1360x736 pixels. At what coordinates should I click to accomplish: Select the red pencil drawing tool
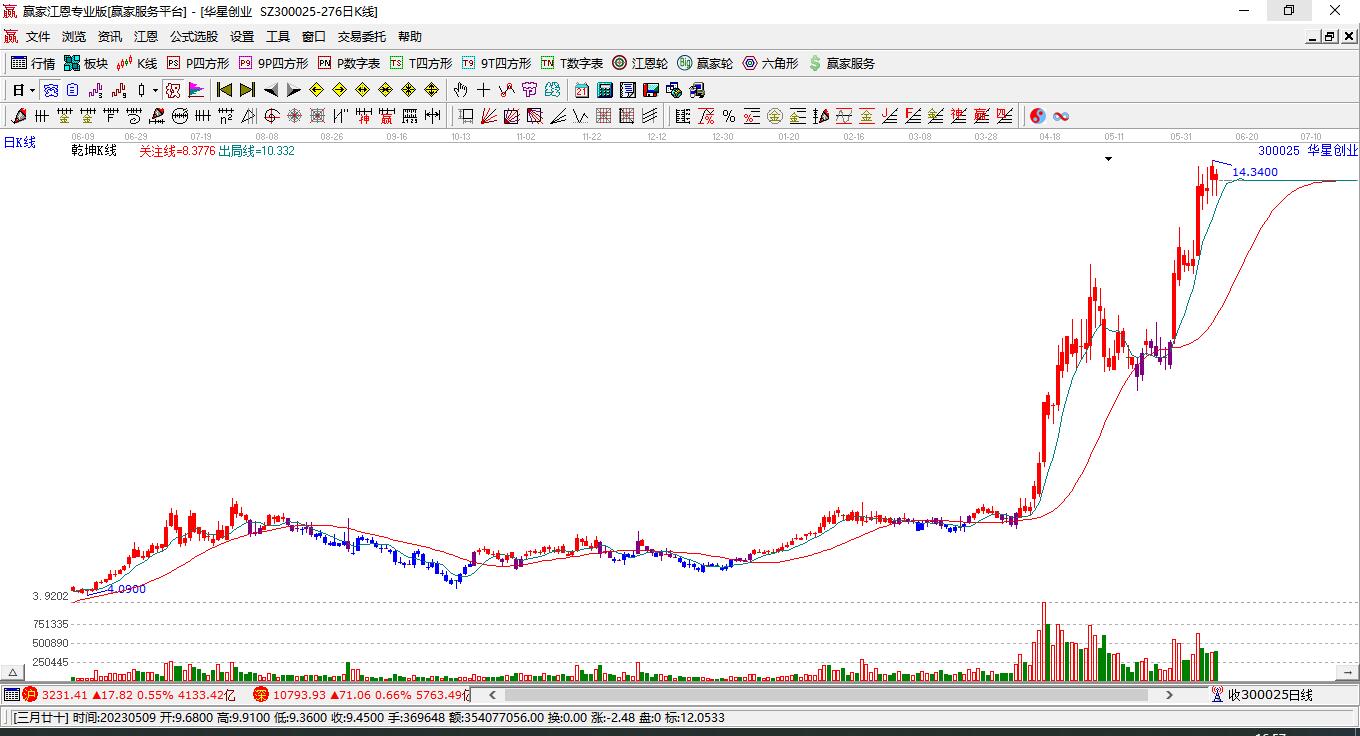pyautogui.click(x=19, y=116)
